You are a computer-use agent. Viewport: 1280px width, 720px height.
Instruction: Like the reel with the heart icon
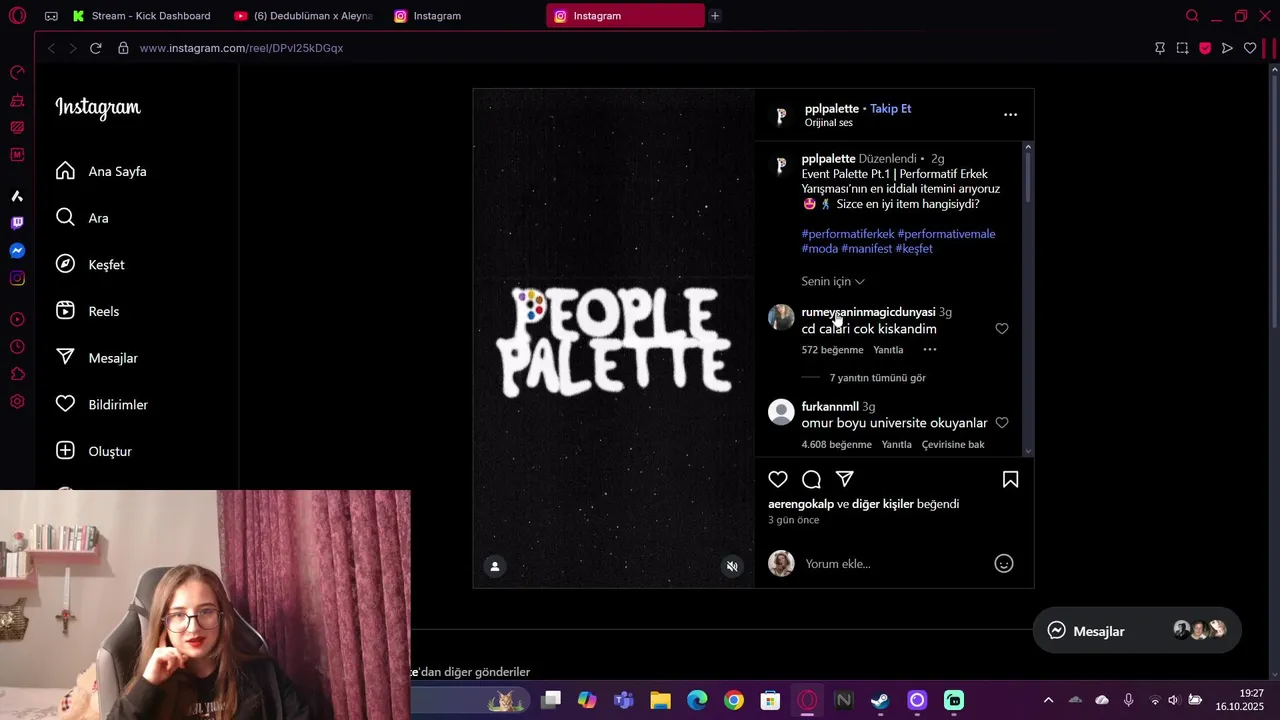[x=778, y=479]
